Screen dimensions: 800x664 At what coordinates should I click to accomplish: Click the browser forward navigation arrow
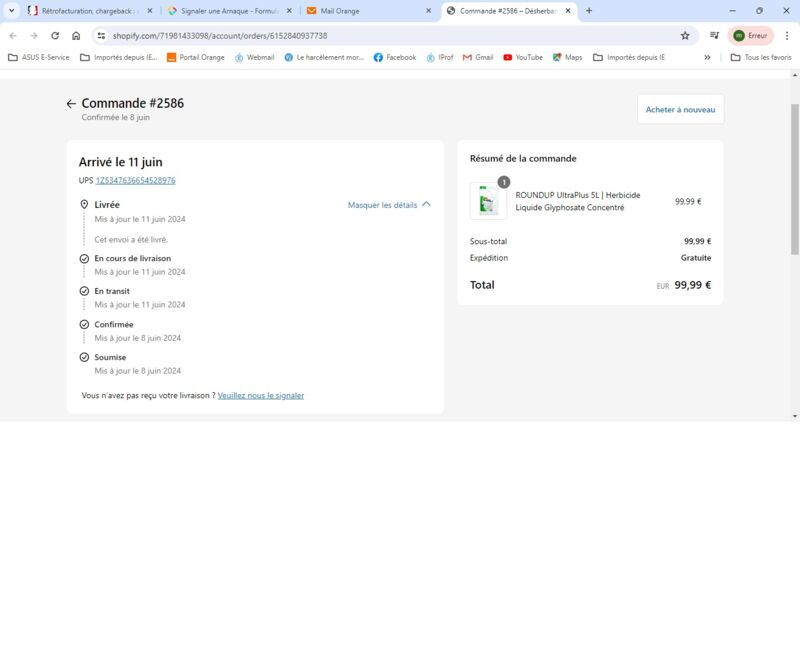pyautogui.click(x=34, y=36)
